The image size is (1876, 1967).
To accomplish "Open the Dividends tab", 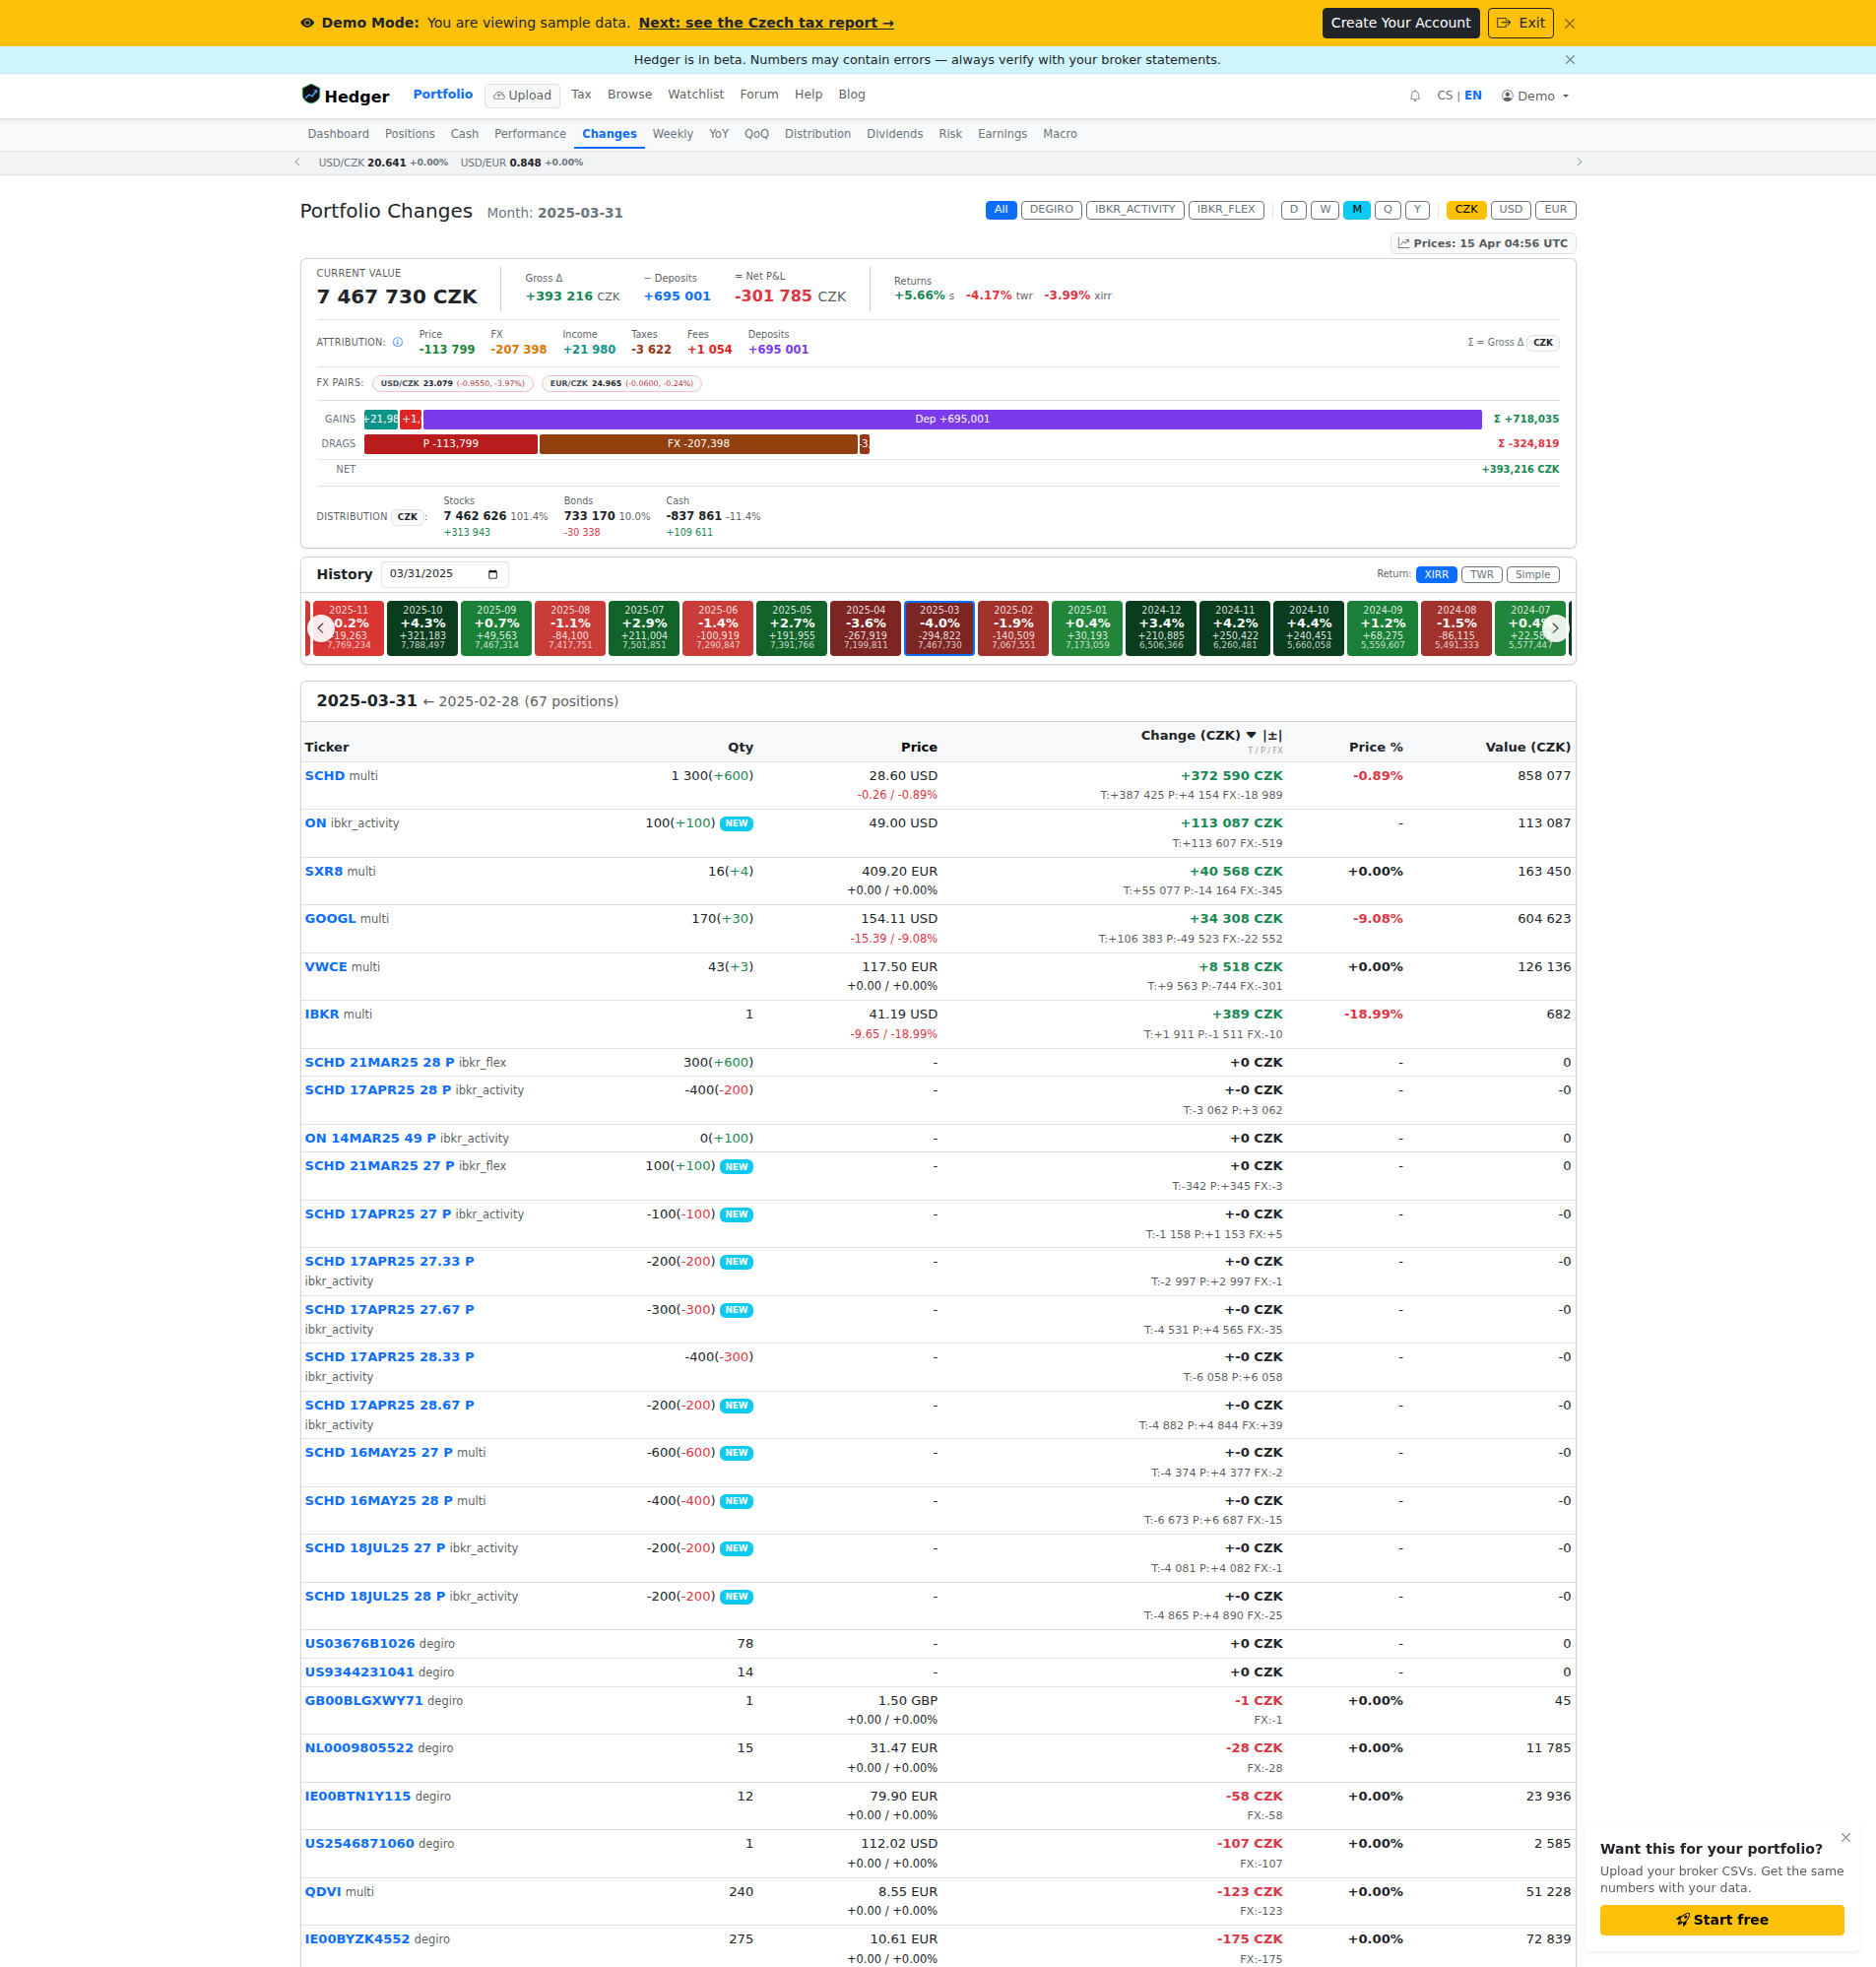I will pyautogui.click(x=895, y=134).
